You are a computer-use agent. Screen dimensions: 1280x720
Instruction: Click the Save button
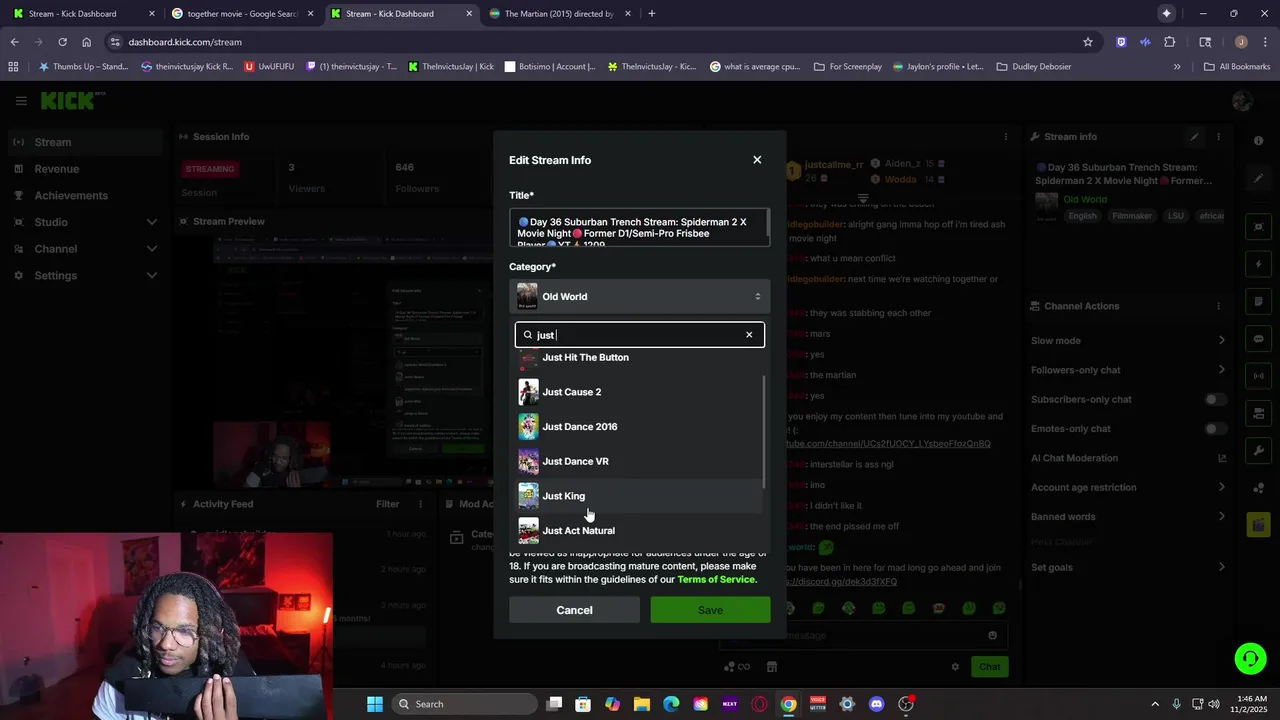(x=710, y=610)
